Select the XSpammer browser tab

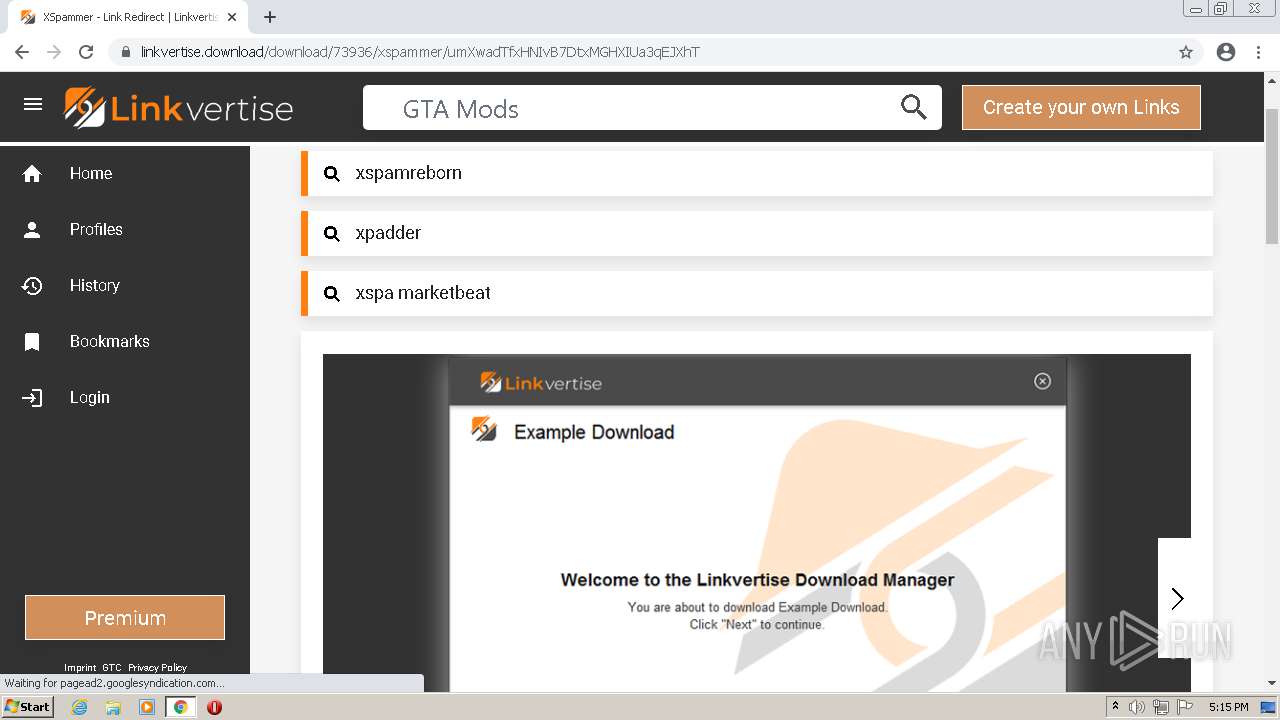coord(128,17)
